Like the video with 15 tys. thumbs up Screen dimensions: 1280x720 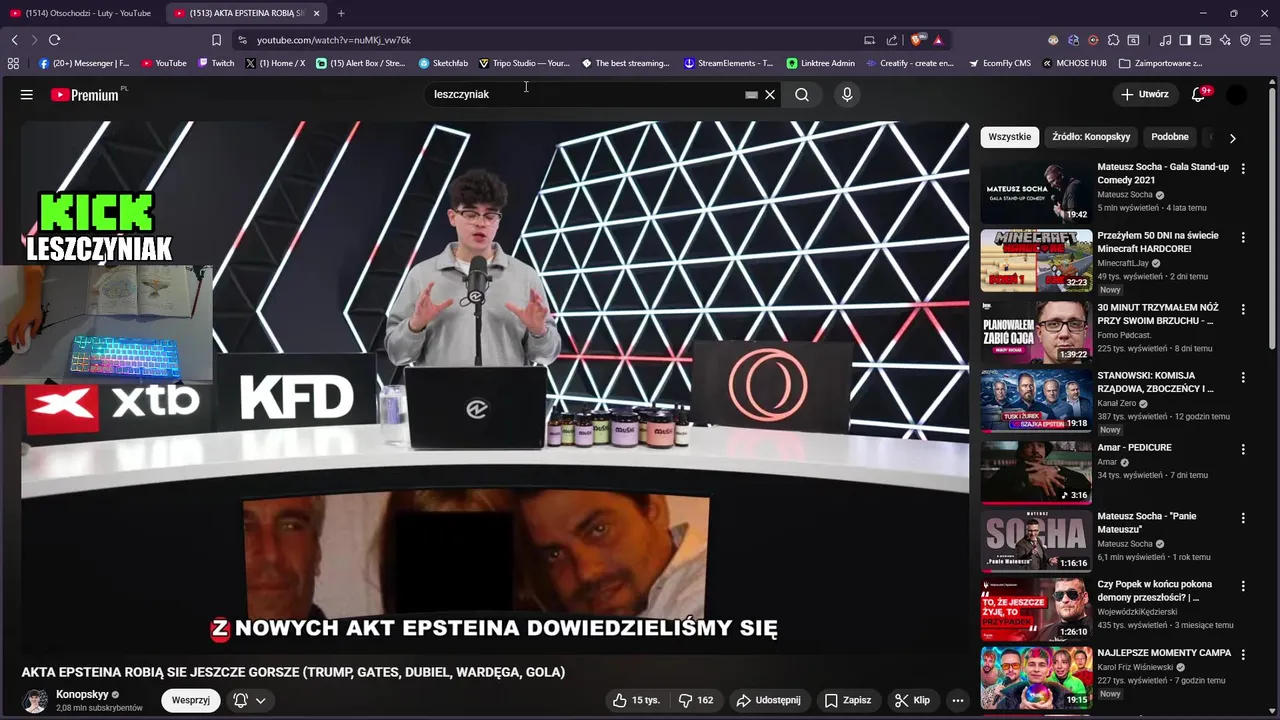tap(636, 700)
